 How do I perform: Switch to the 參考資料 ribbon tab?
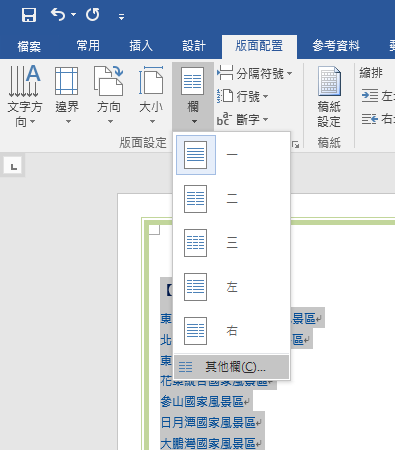(x=336, y=46)
